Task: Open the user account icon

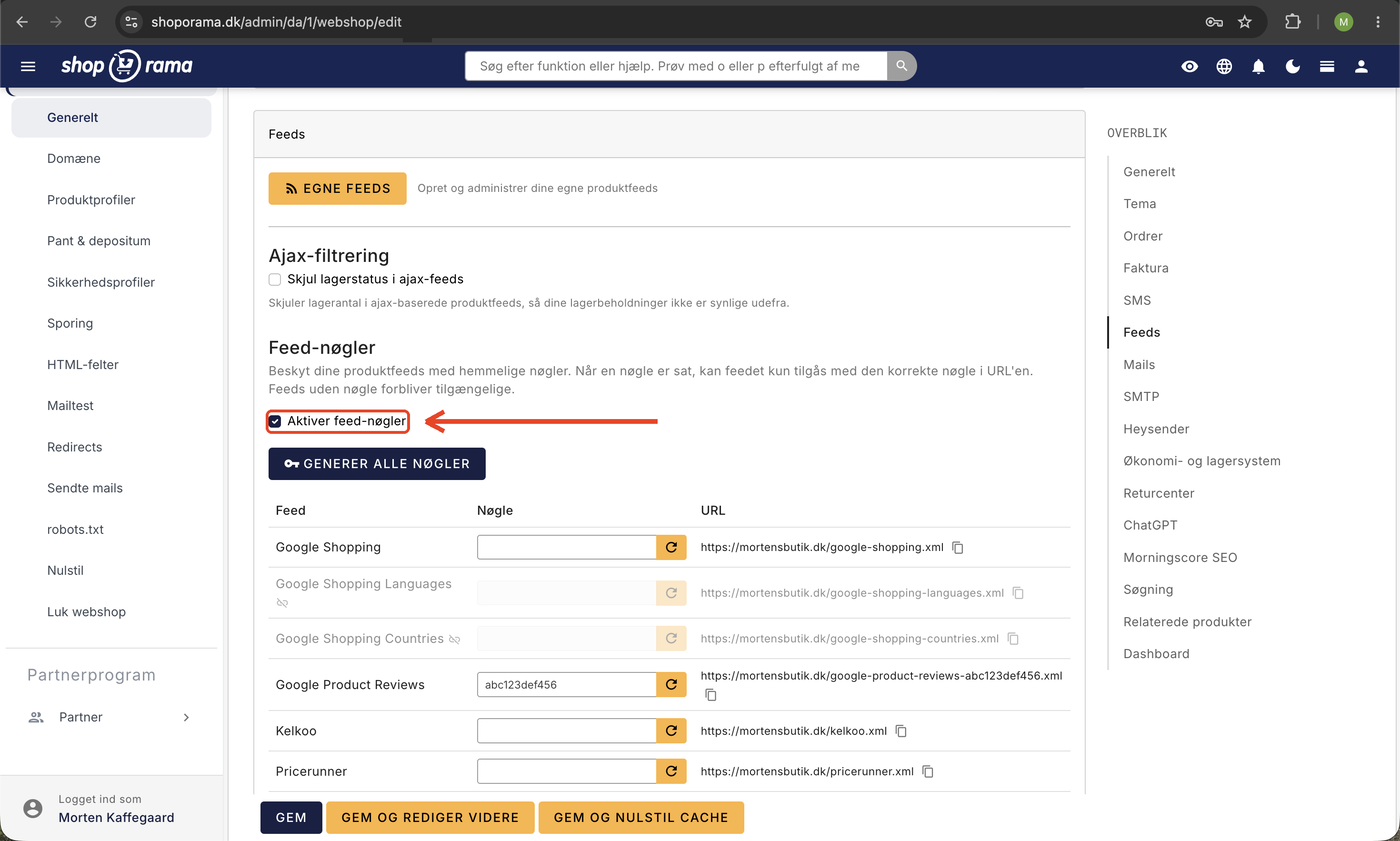Action: tap(1361, 66)
